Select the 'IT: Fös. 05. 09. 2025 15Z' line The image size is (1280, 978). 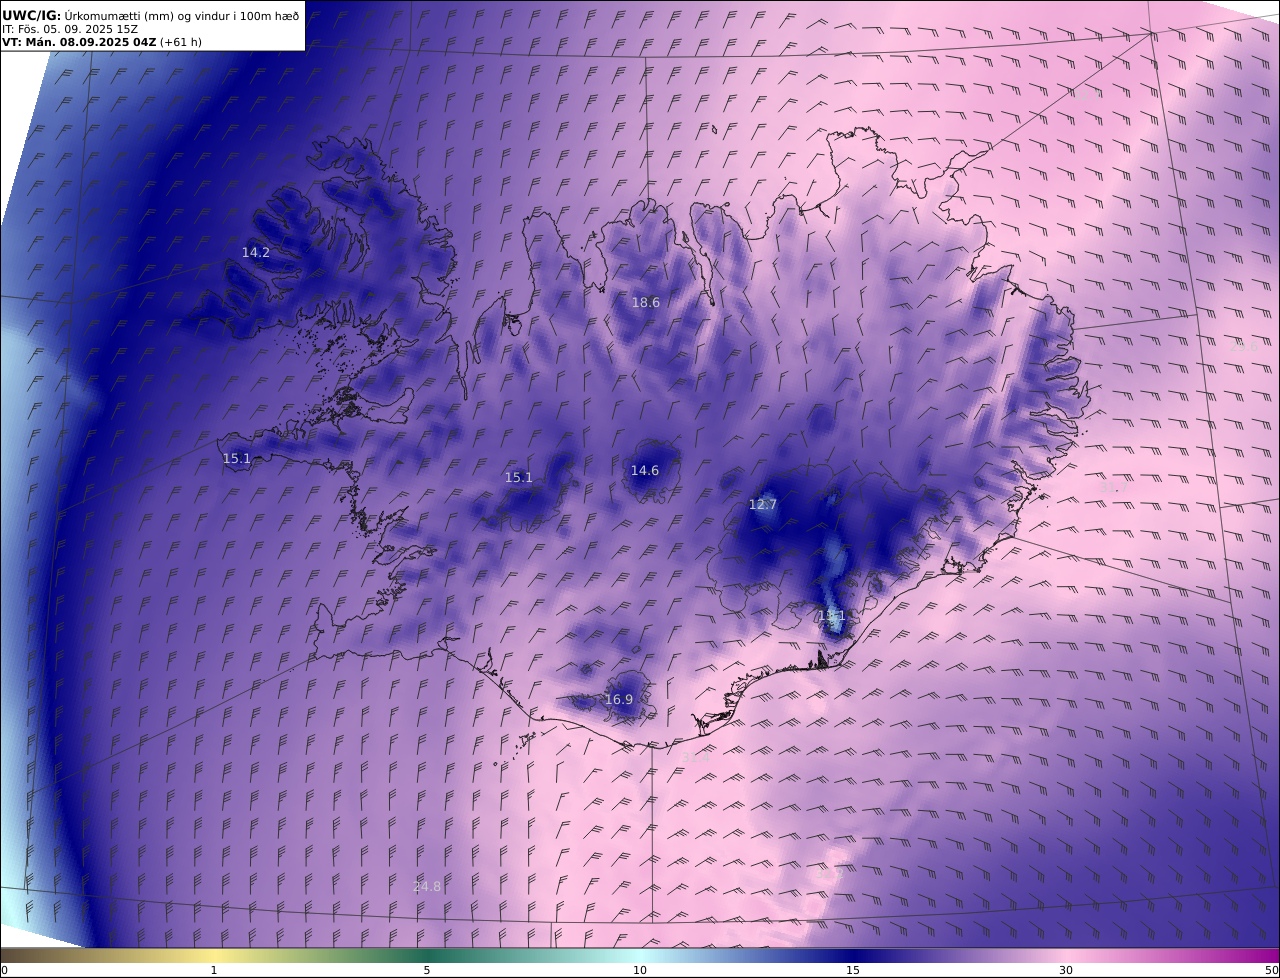(70, 29)
